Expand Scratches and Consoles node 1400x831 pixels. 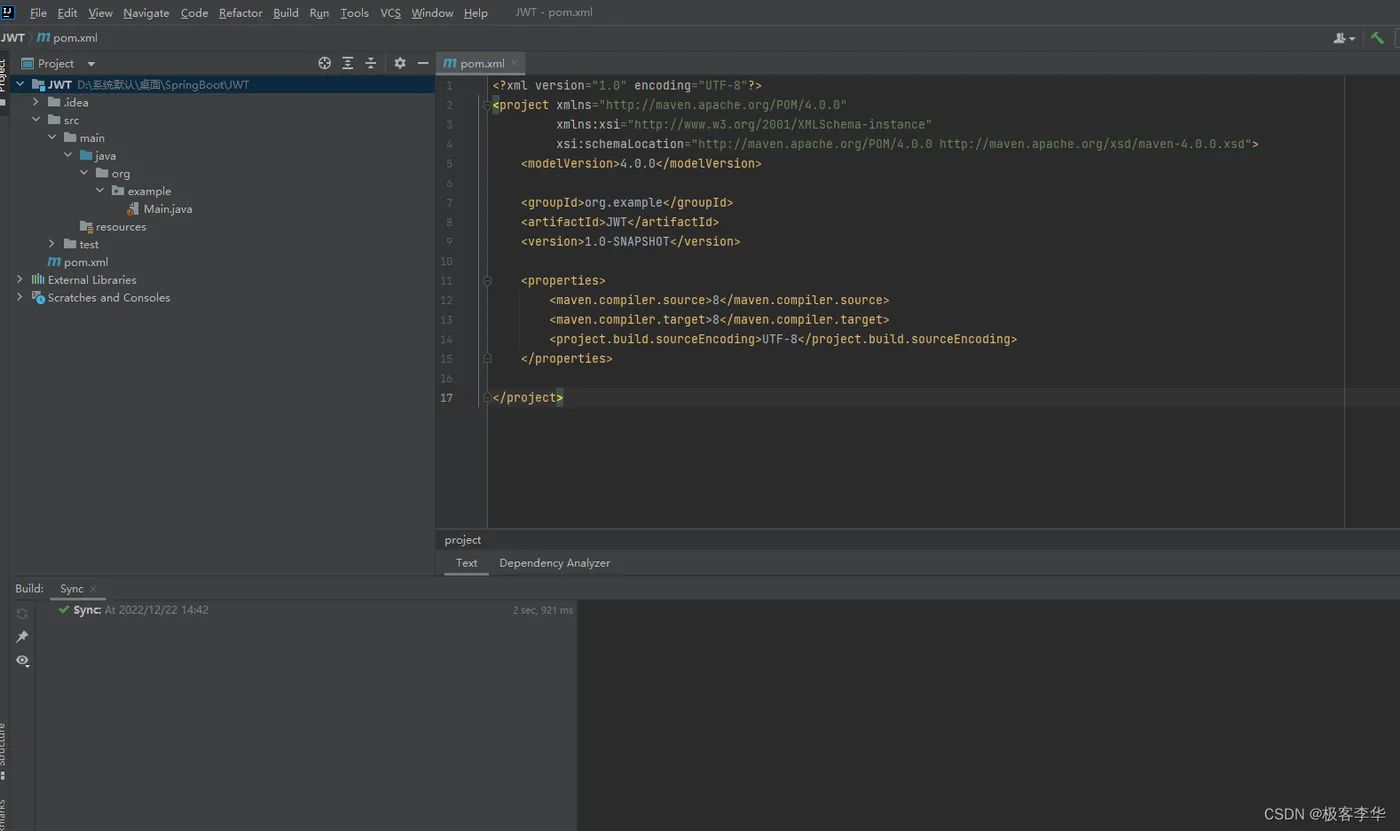tap(20, 298)
